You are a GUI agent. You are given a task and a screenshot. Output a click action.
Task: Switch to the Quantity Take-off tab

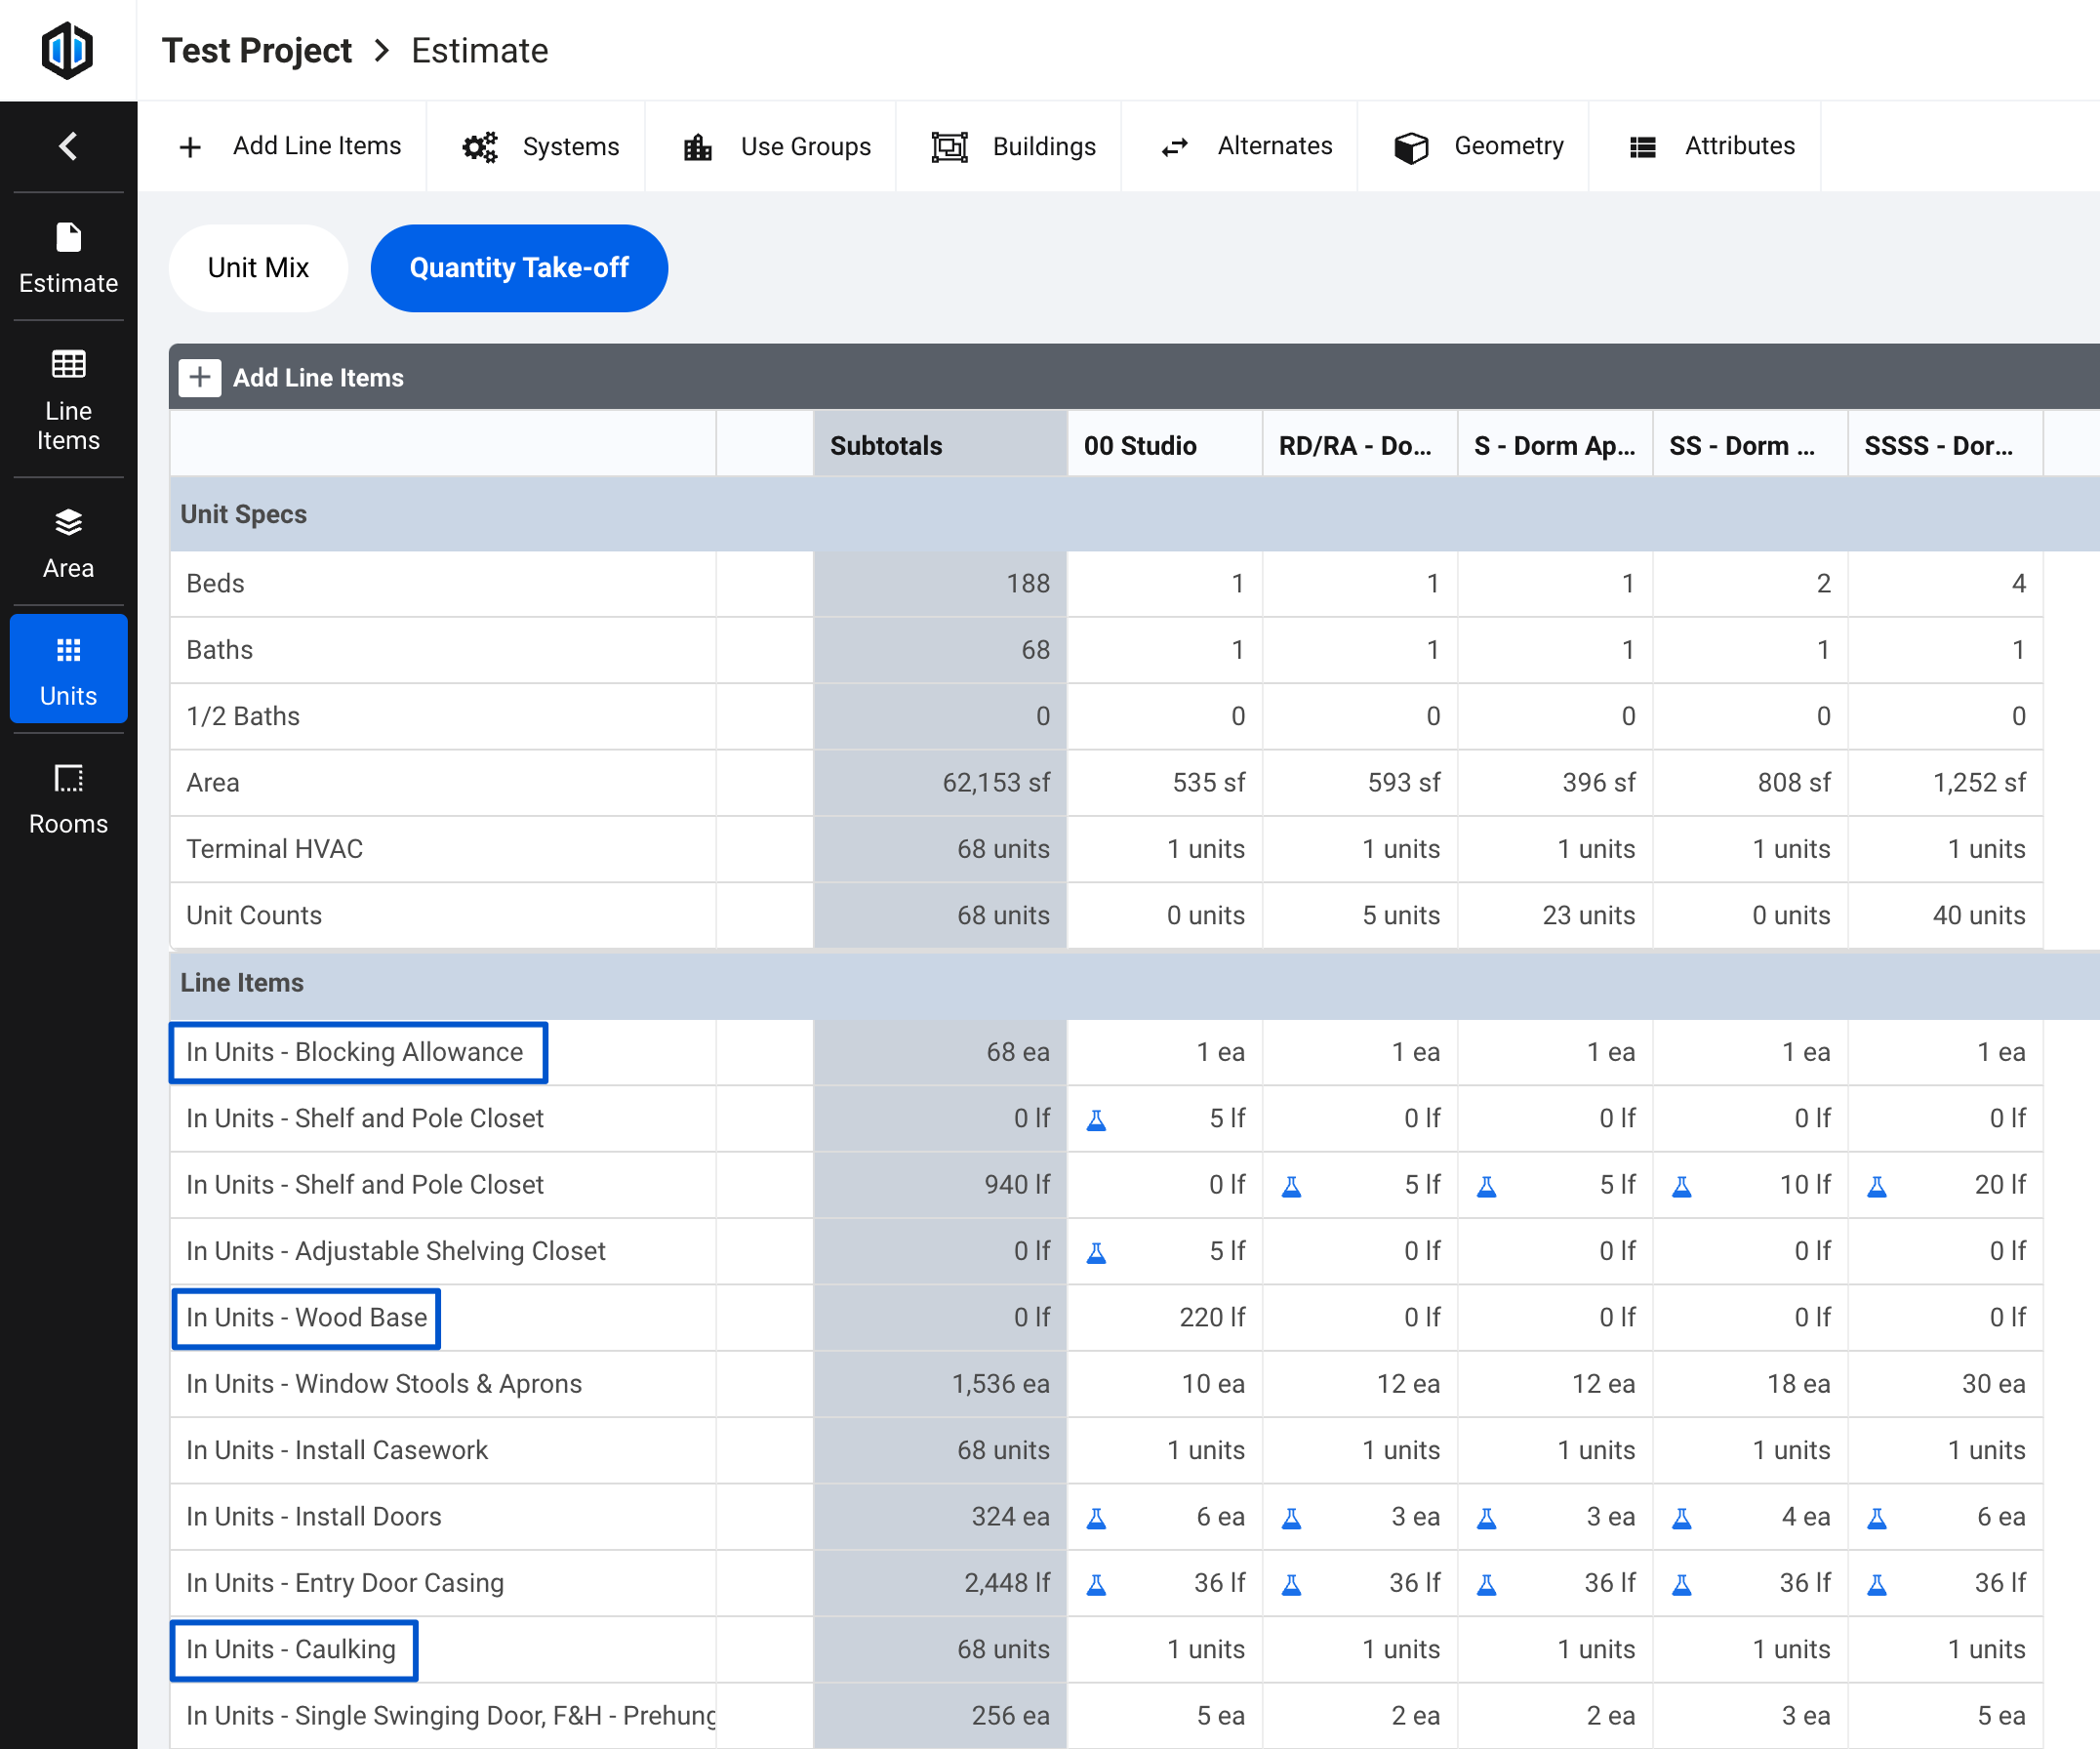tap(519, 268)
